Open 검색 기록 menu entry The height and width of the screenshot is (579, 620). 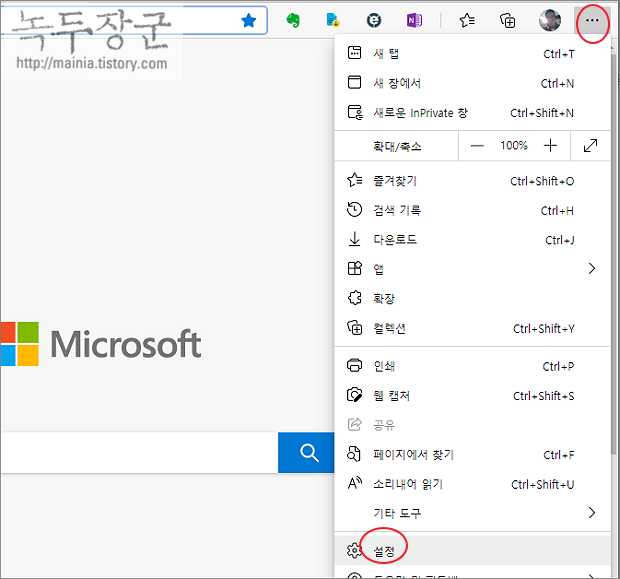coord(473,210)
